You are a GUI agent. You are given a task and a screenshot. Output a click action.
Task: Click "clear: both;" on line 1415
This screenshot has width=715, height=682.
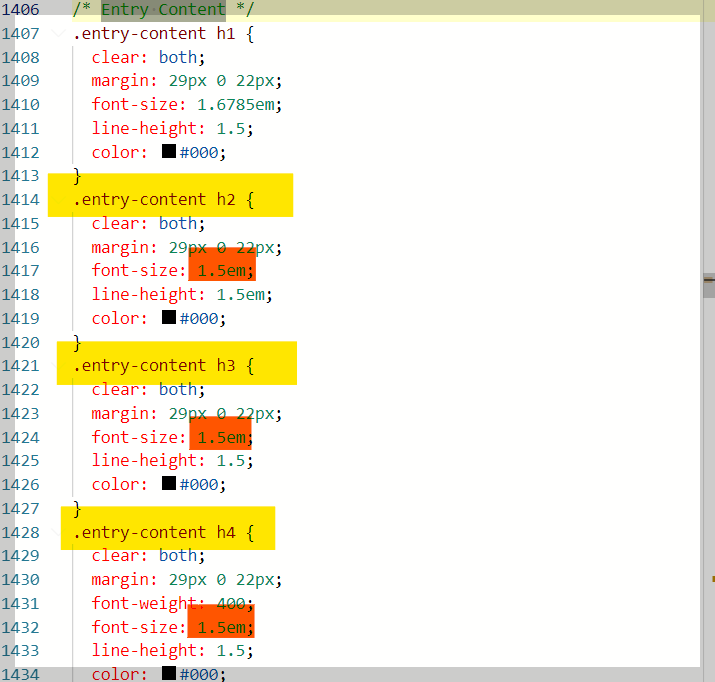[x=148, y=223]
